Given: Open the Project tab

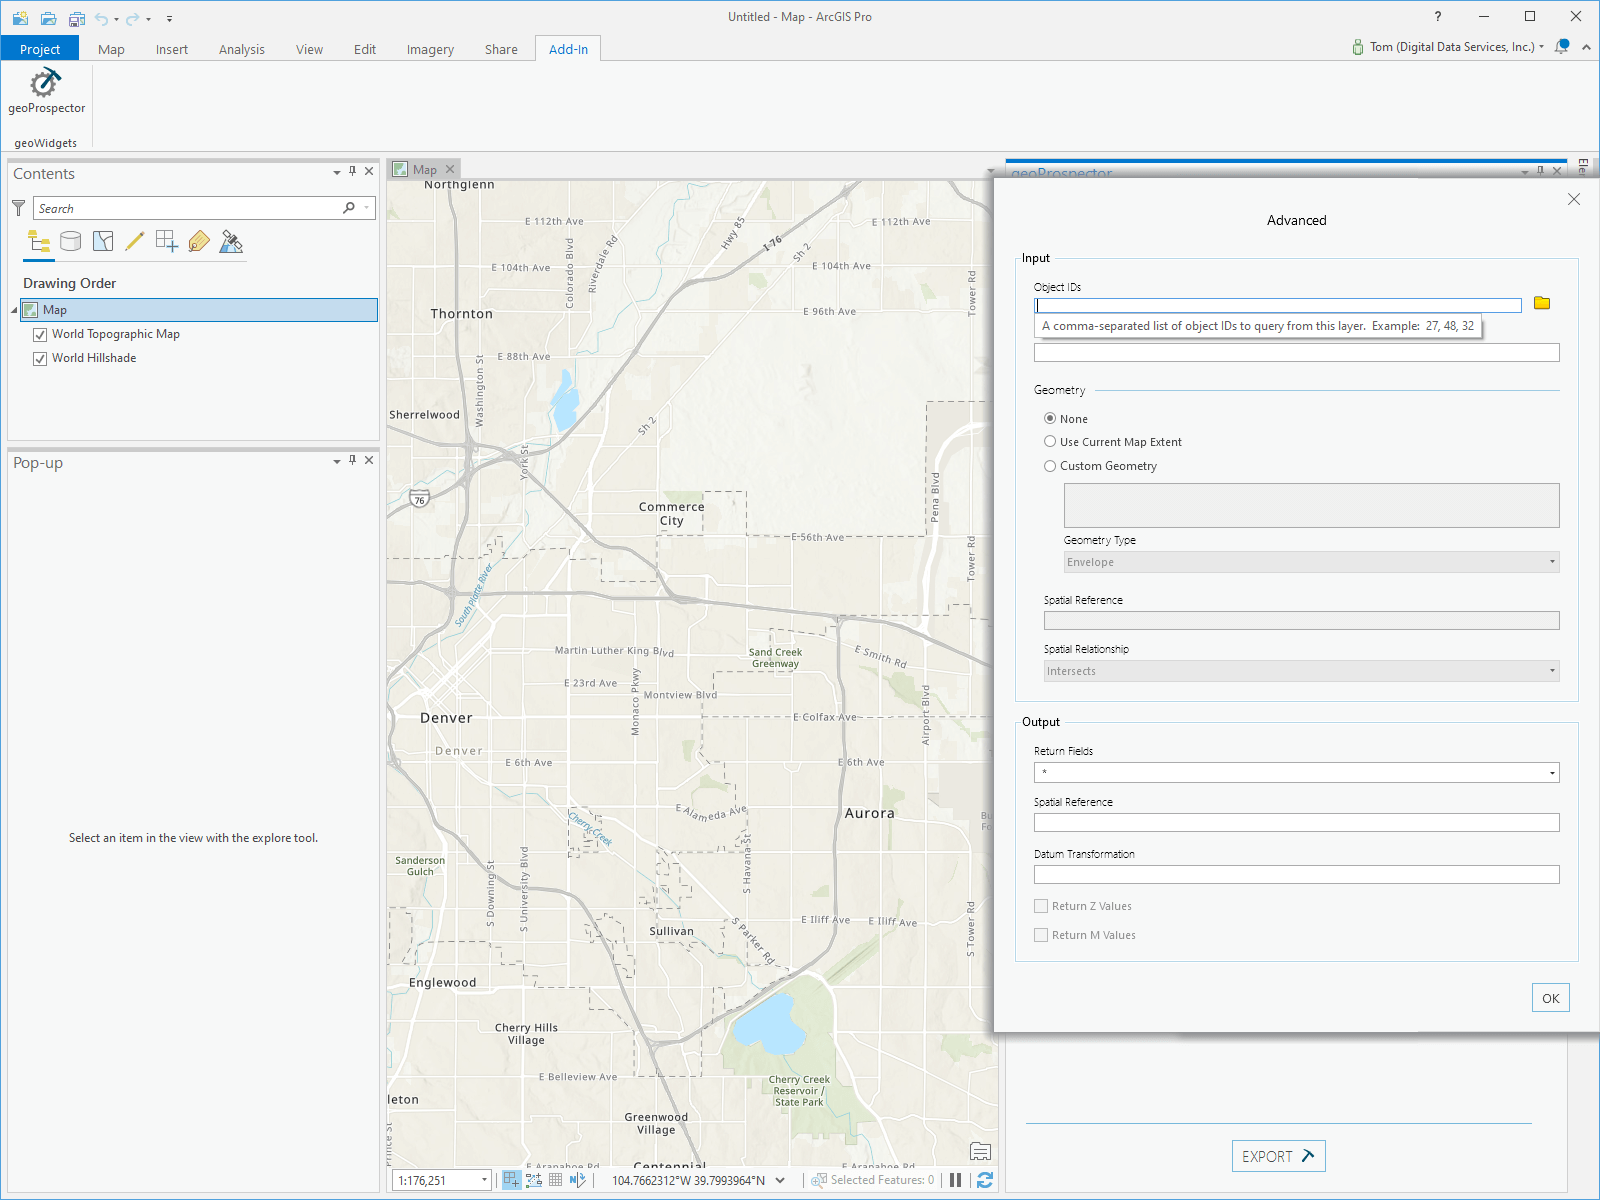Looking at the screenshot, I should pyautogui.click(x=40, y=49).
